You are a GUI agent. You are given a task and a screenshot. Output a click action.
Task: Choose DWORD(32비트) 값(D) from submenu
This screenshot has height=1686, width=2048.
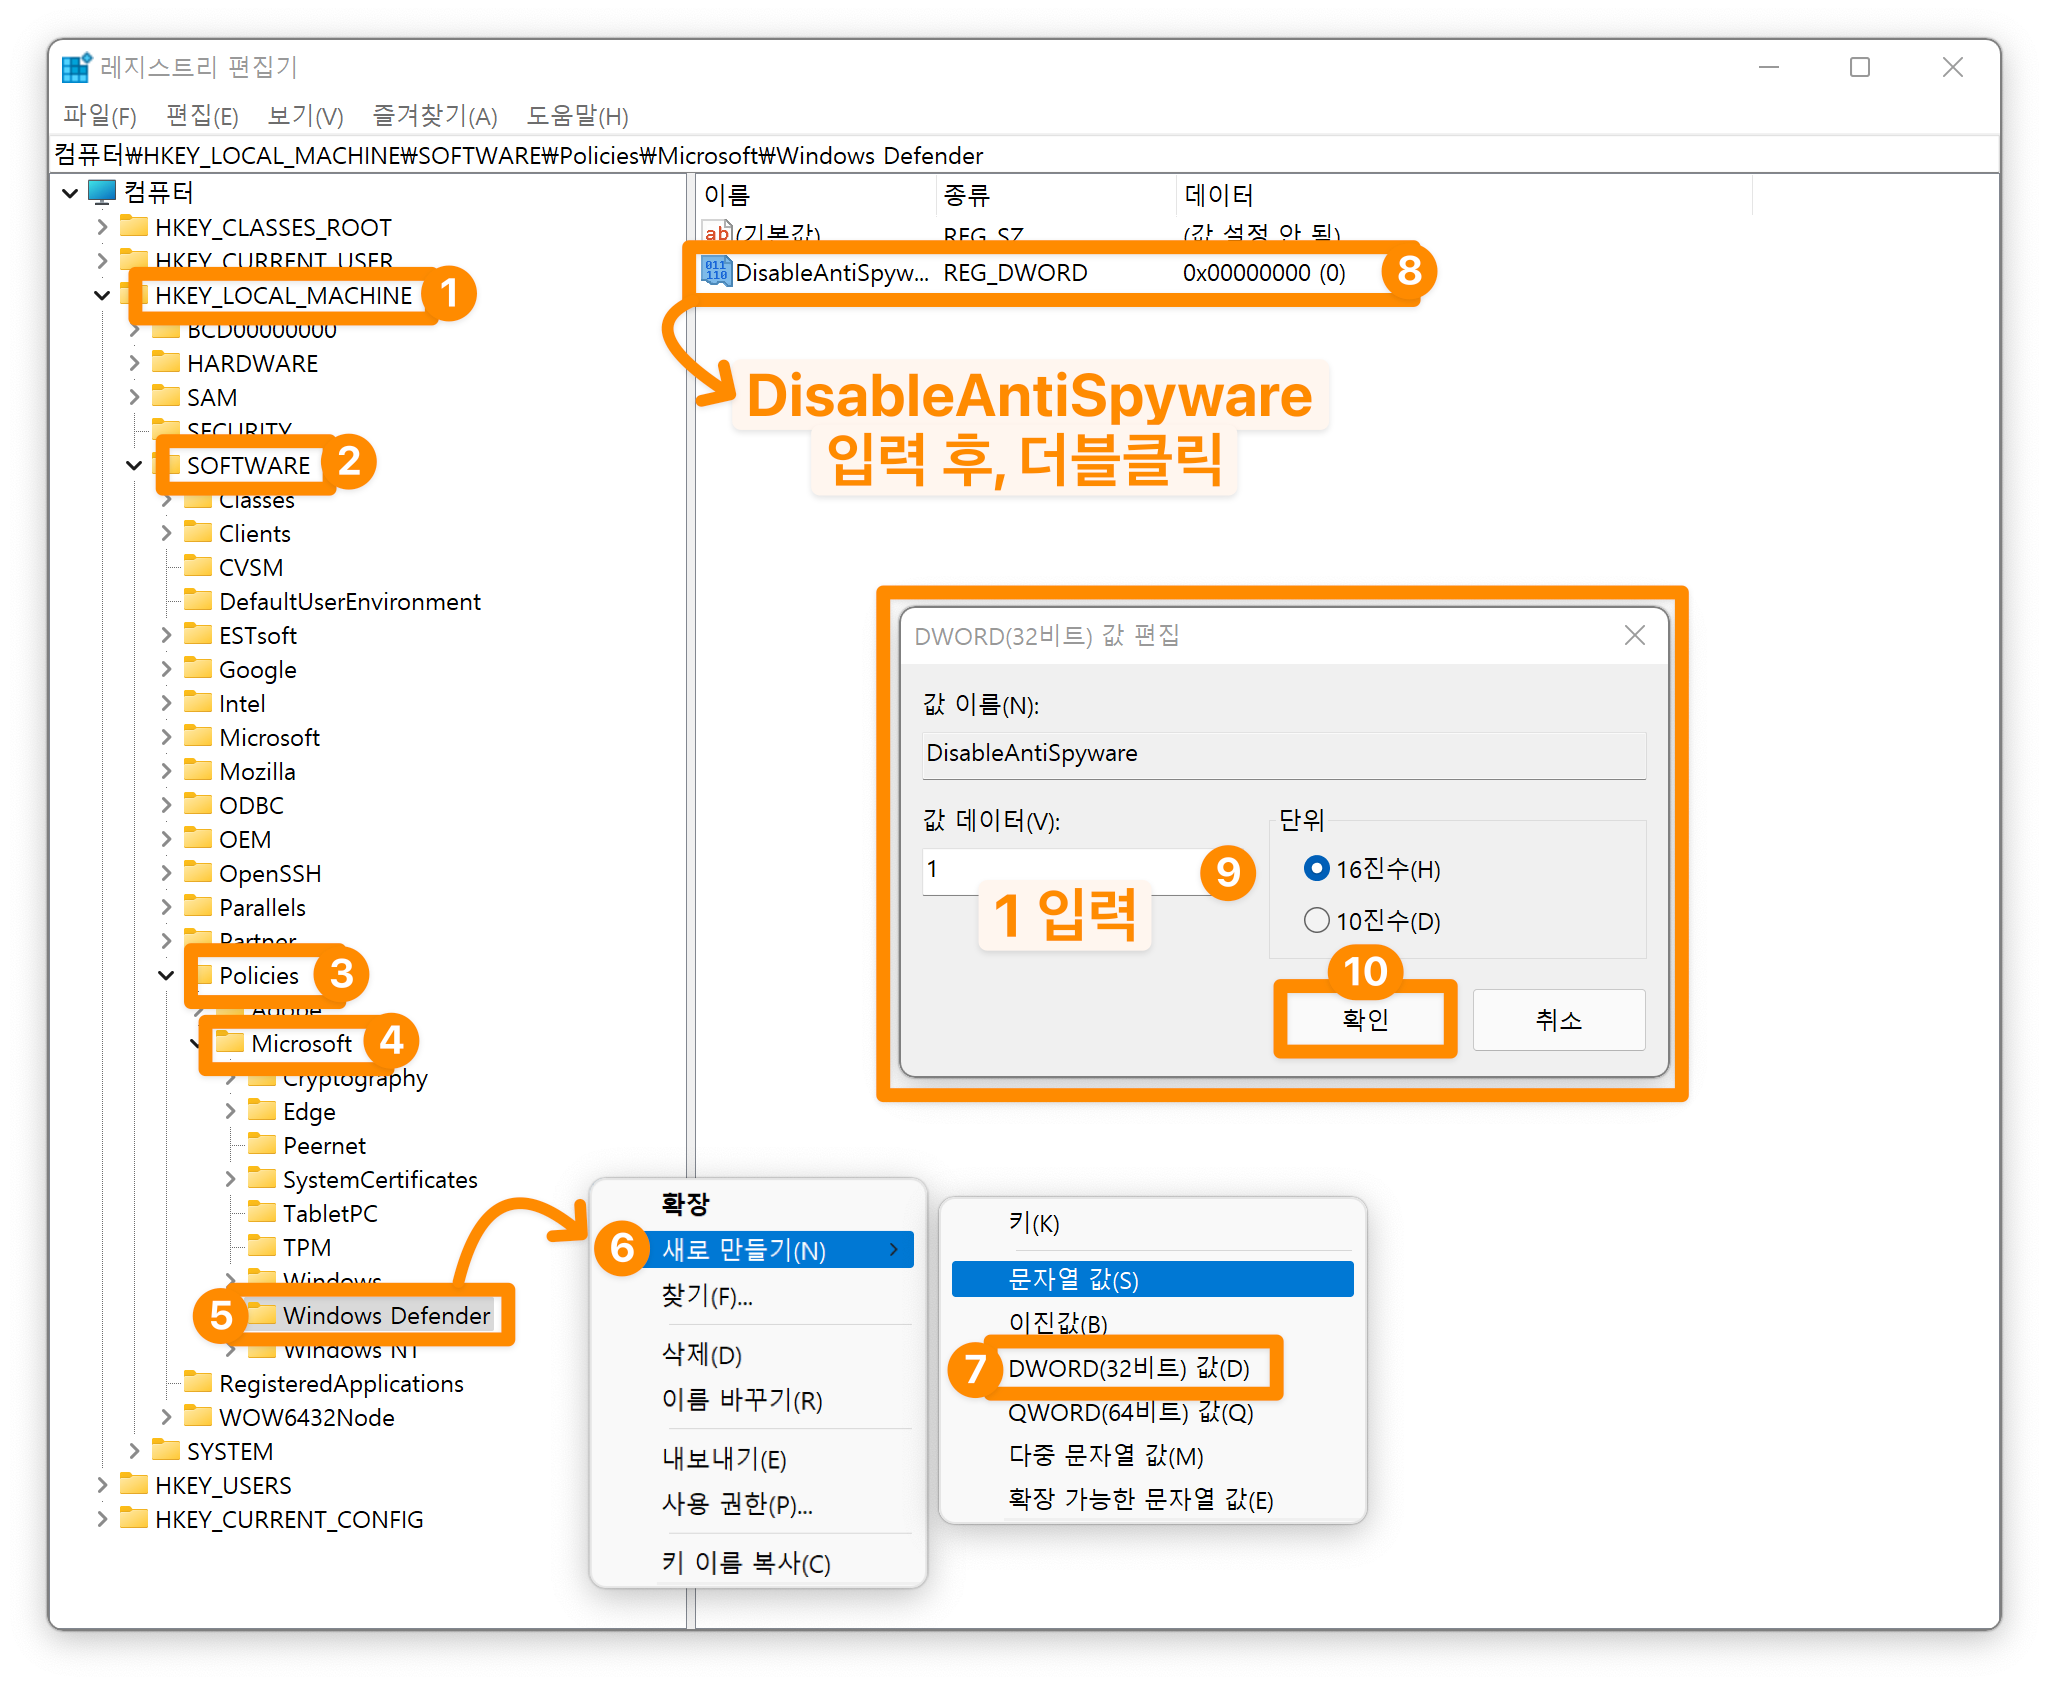1128,1368
